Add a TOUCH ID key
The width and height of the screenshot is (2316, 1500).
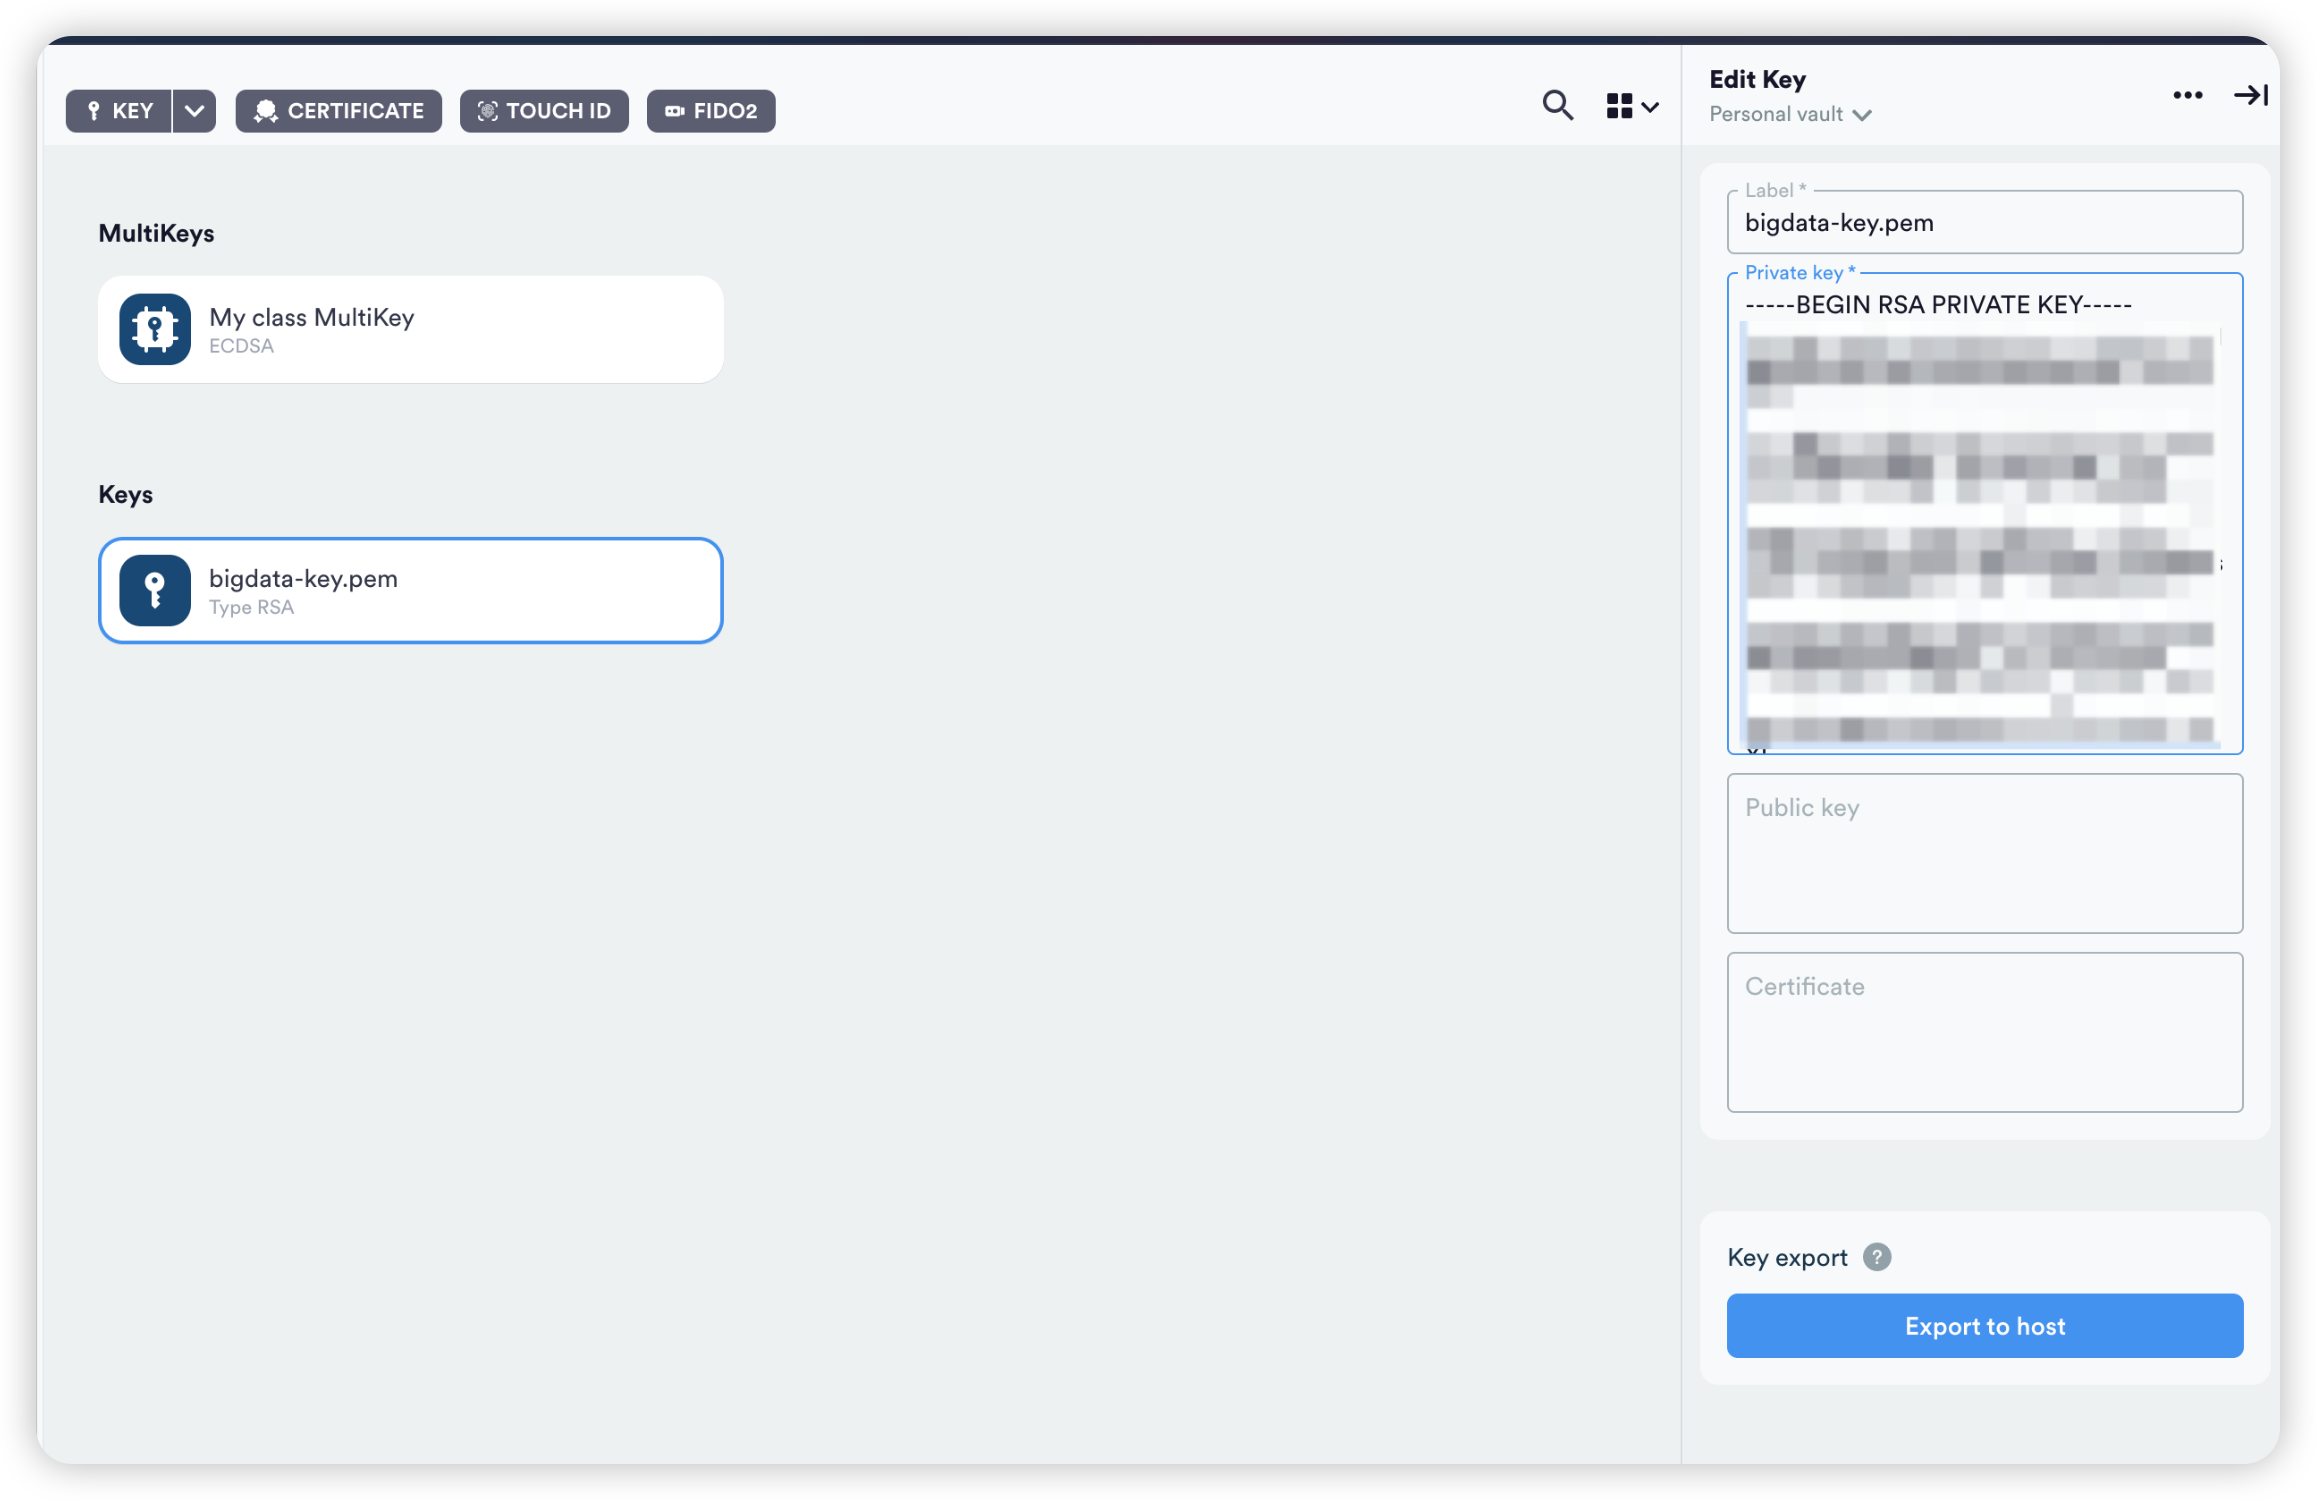pyautogui.click(x=544, y=111)
